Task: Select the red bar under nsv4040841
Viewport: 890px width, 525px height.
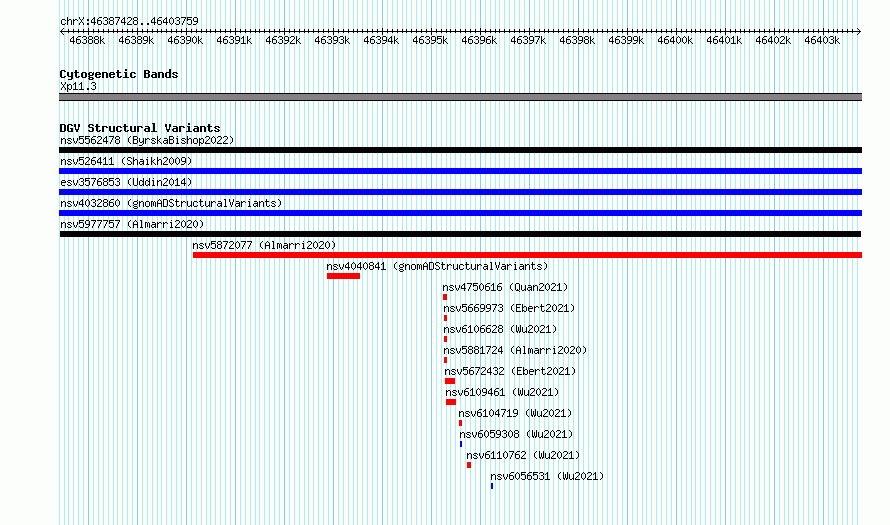Action: click(343, 276)
